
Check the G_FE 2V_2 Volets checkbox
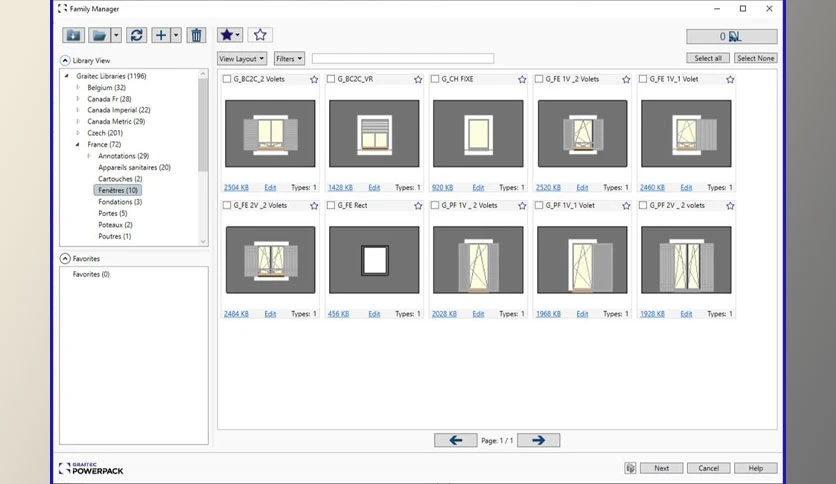point(227,205)
